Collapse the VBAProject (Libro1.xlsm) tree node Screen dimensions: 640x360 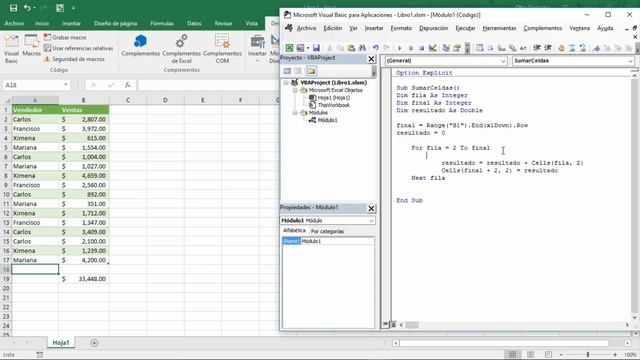coord(286,82)
